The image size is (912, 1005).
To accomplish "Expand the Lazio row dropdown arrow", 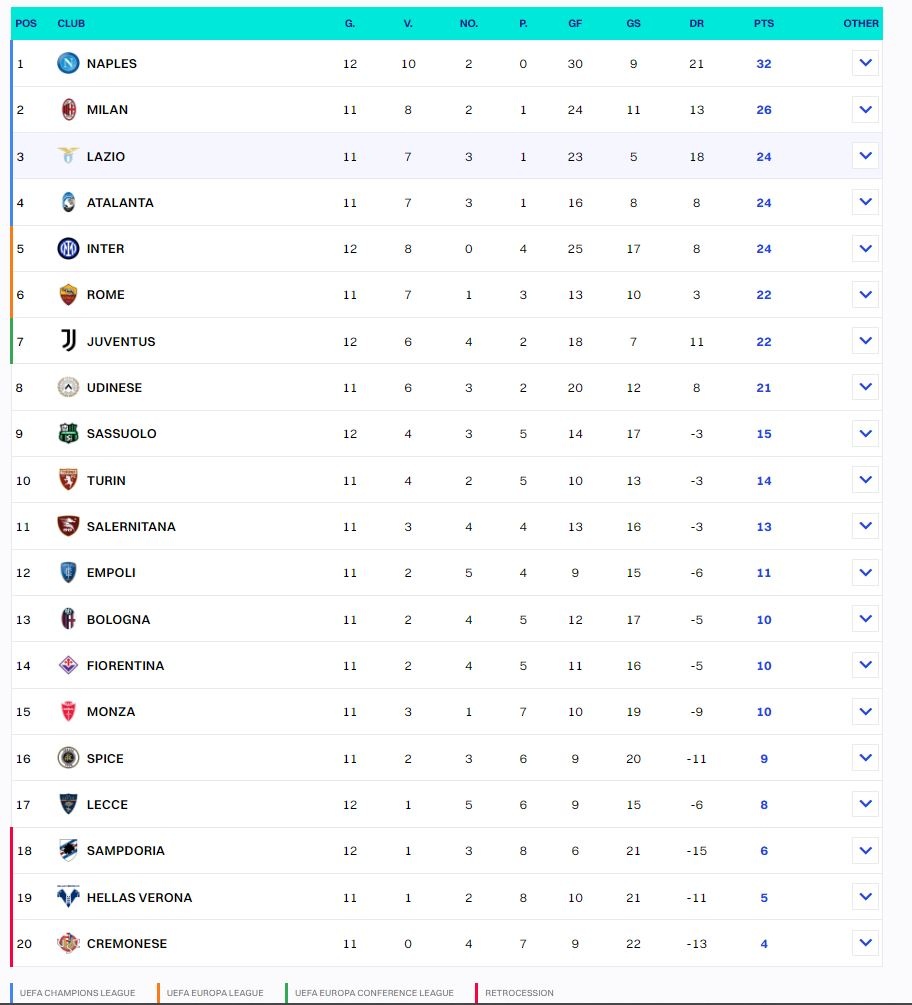I will click(865, 156).
